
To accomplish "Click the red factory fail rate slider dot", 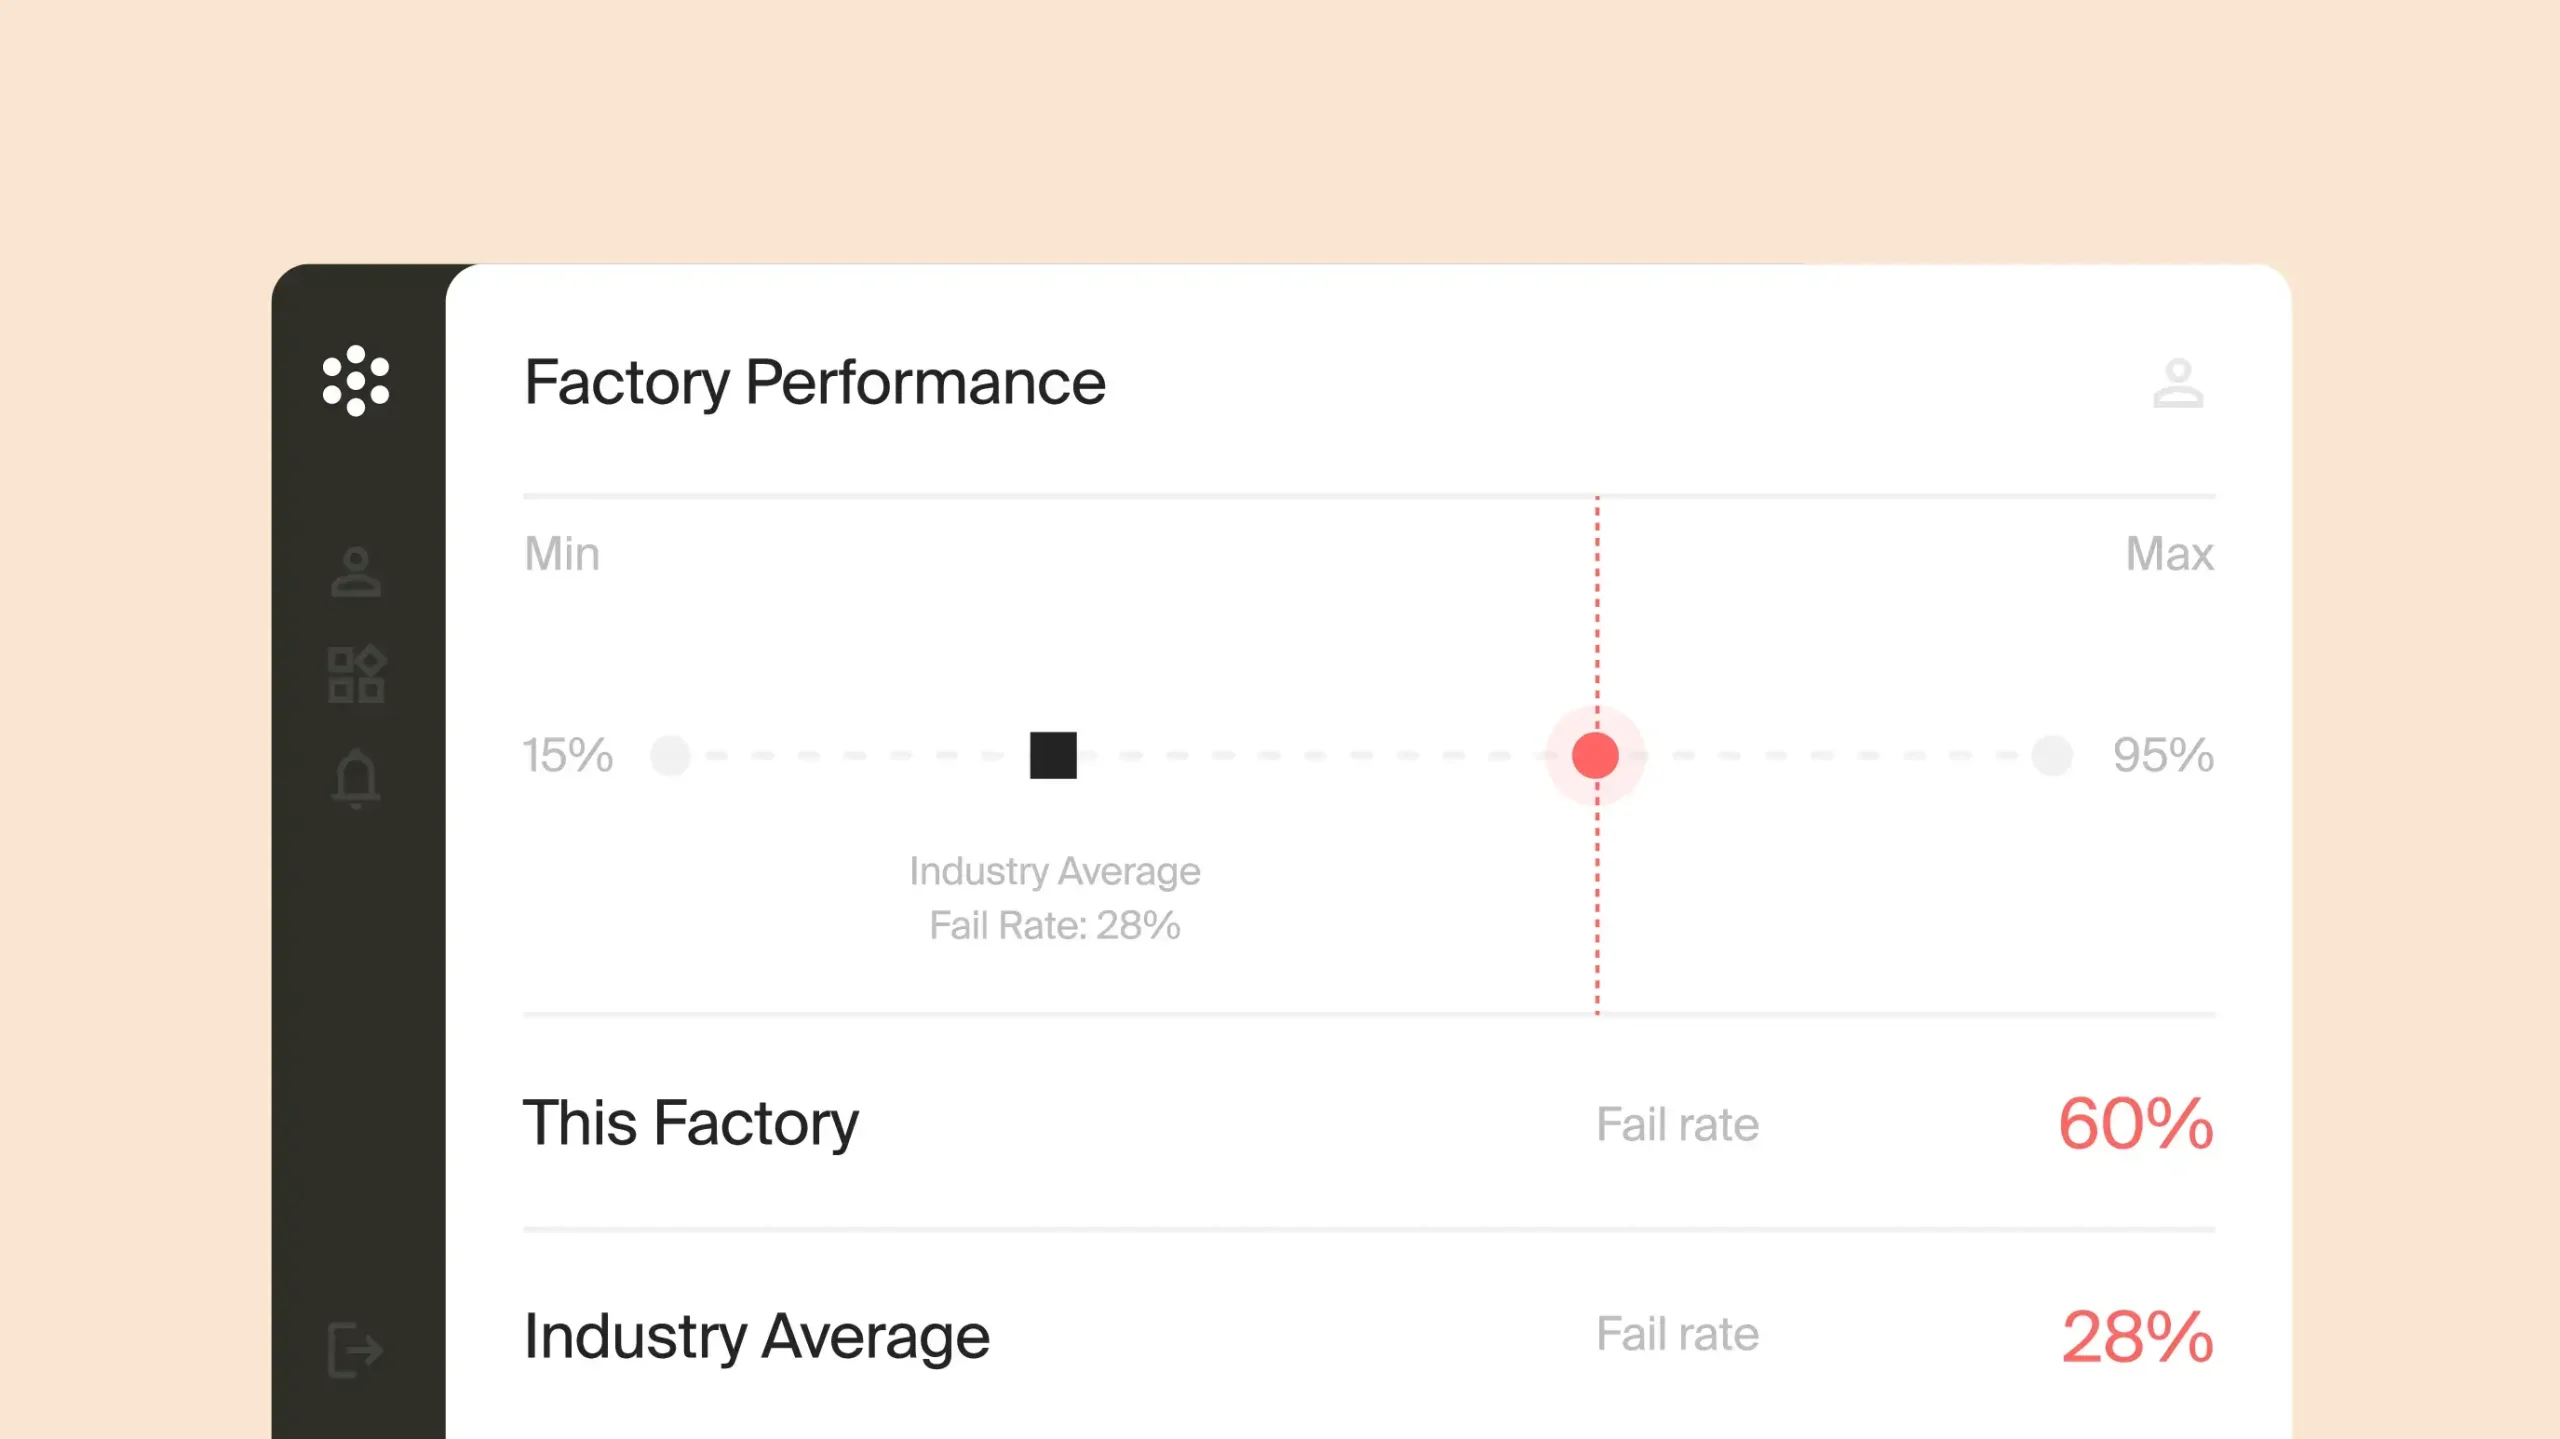I will pos(1595,755).
